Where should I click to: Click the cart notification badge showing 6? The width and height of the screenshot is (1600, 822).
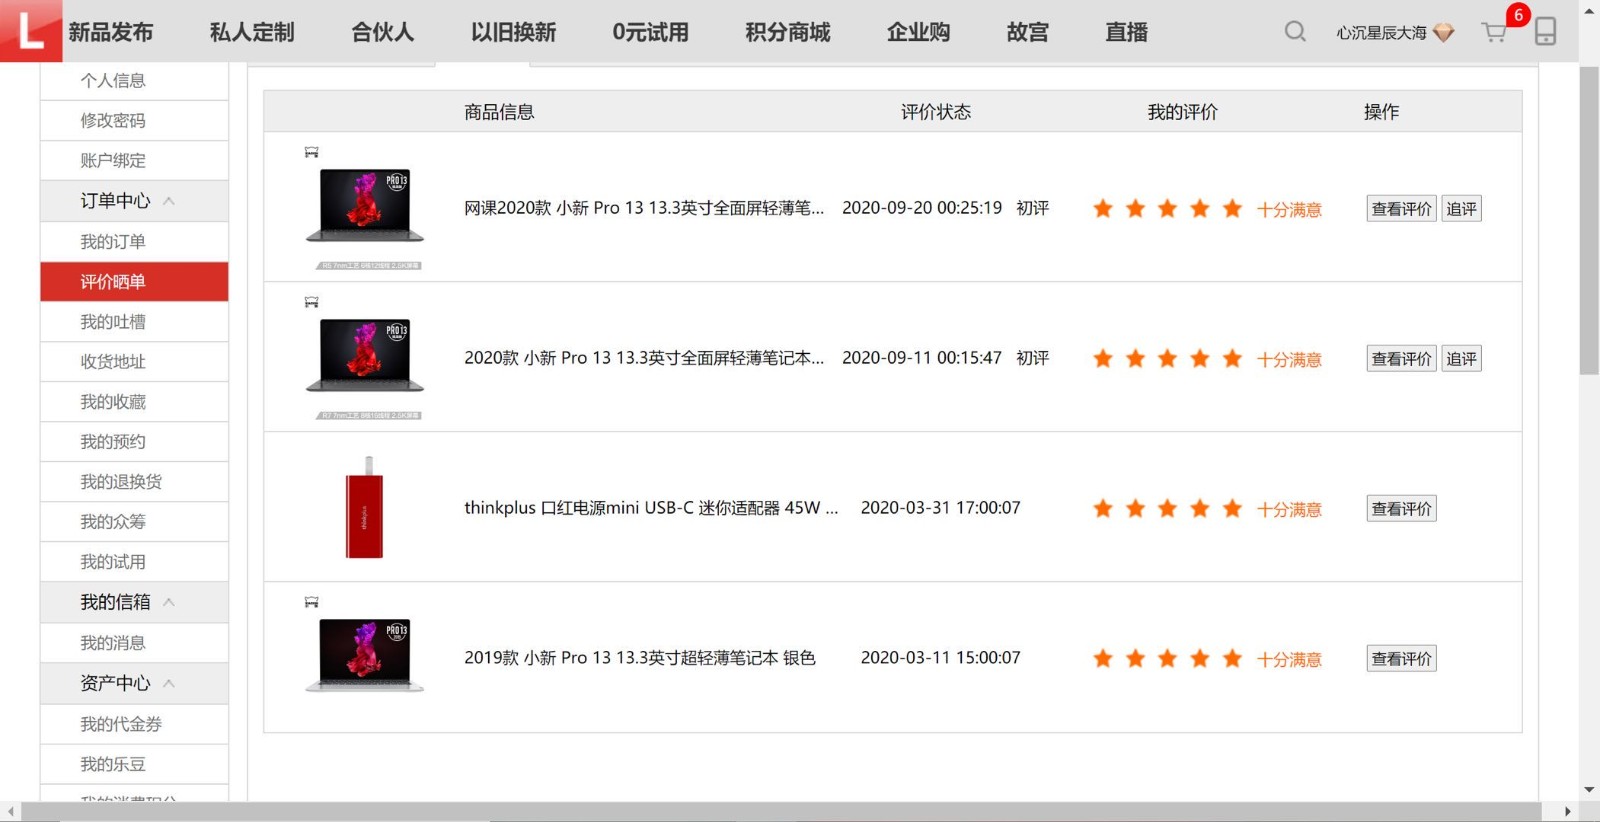1518,15
